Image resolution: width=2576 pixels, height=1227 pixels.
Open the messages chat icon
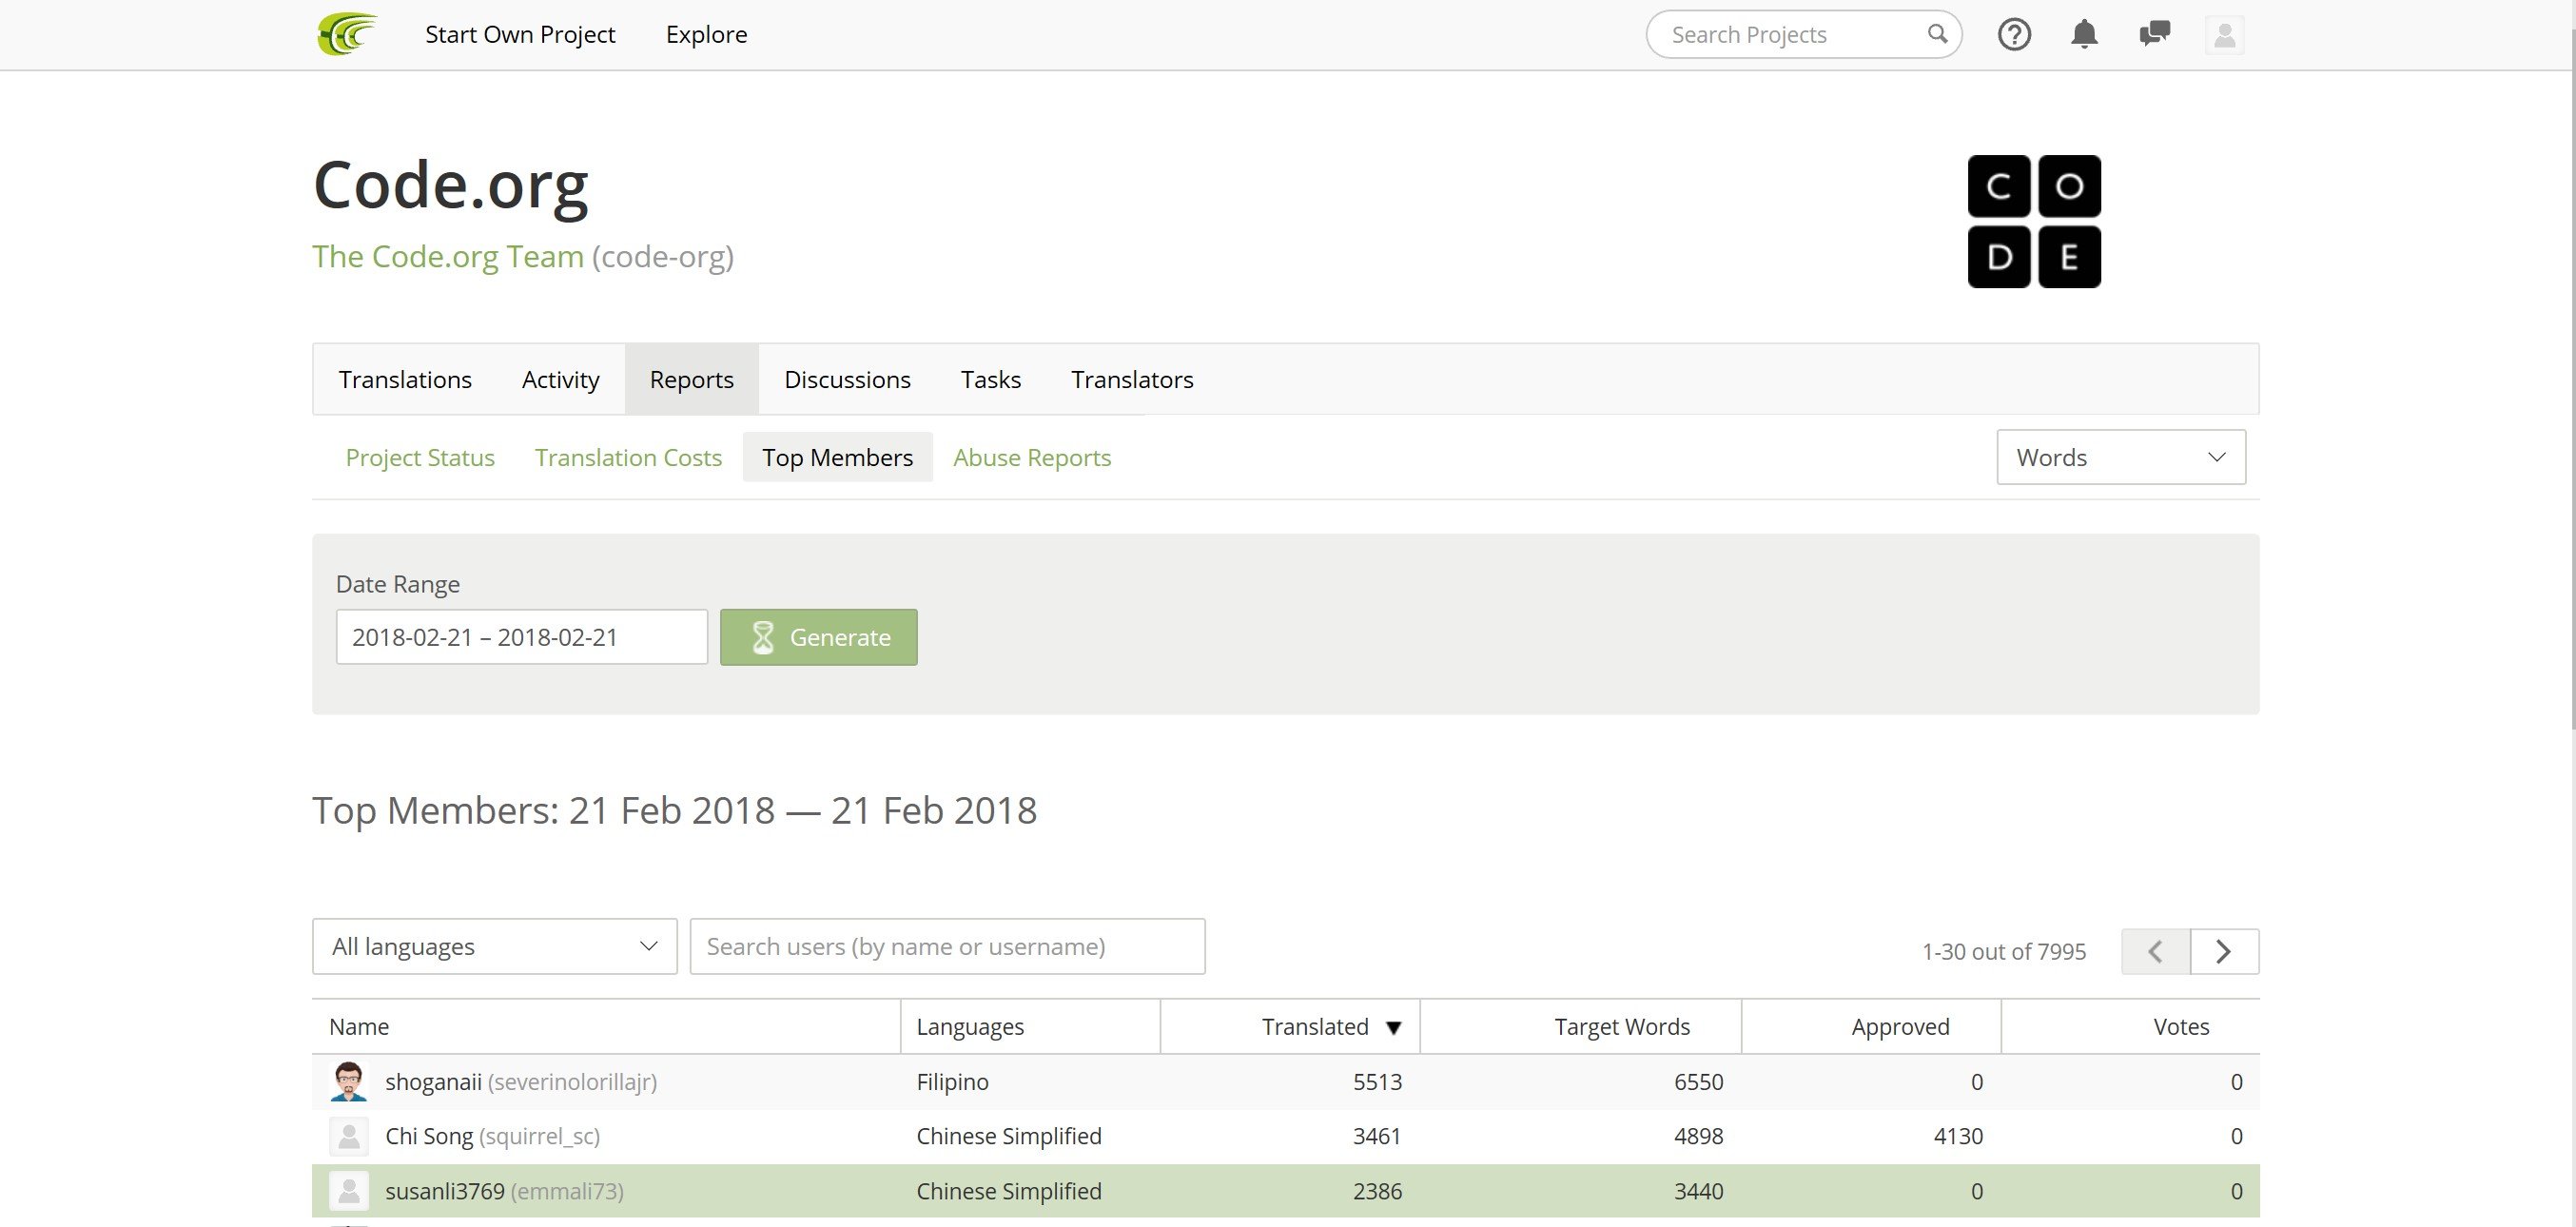pyautogui.click(x=2154, y=35)
